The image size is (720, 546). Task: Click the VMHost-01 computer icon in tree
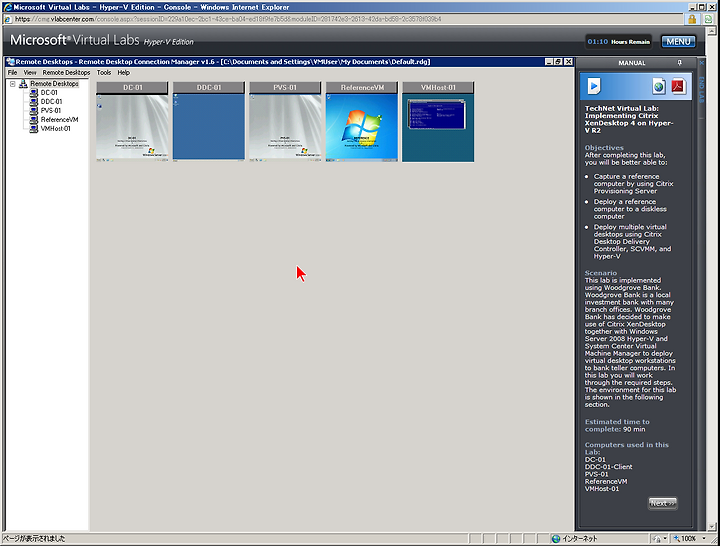pos(34,129)
